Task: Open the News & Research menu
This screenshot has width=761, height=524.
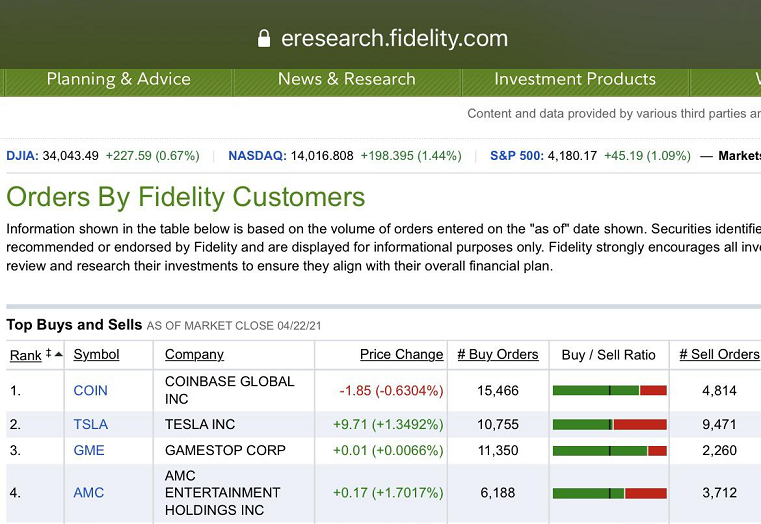Action: point(347,79)
